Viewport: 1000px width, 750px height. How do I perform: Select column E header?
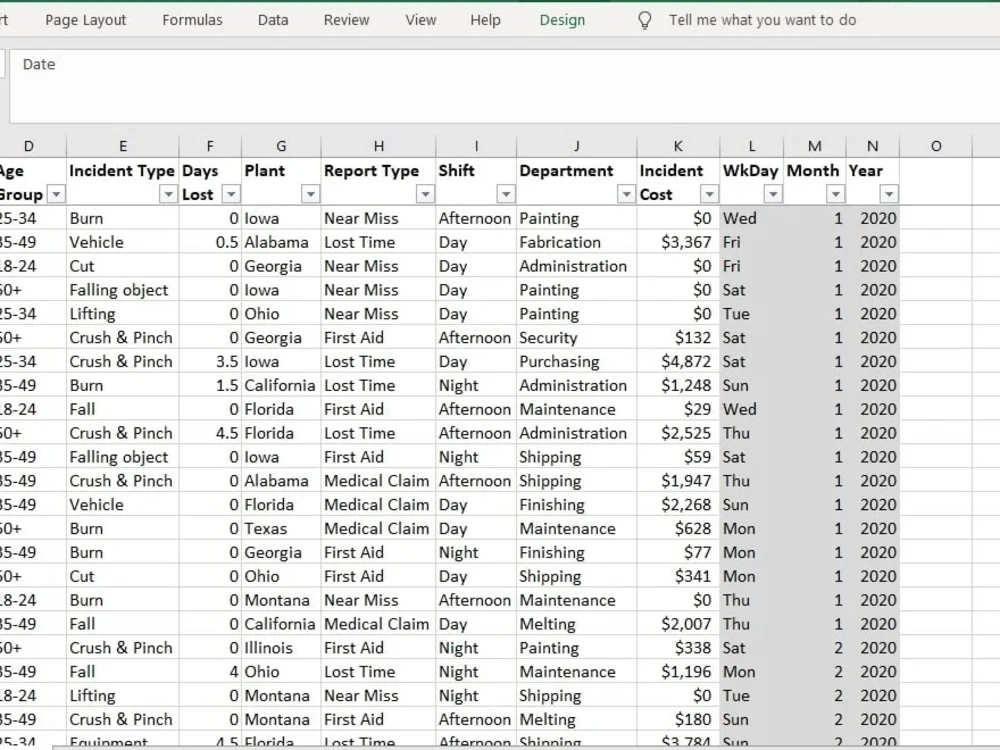tap(122, 146)
